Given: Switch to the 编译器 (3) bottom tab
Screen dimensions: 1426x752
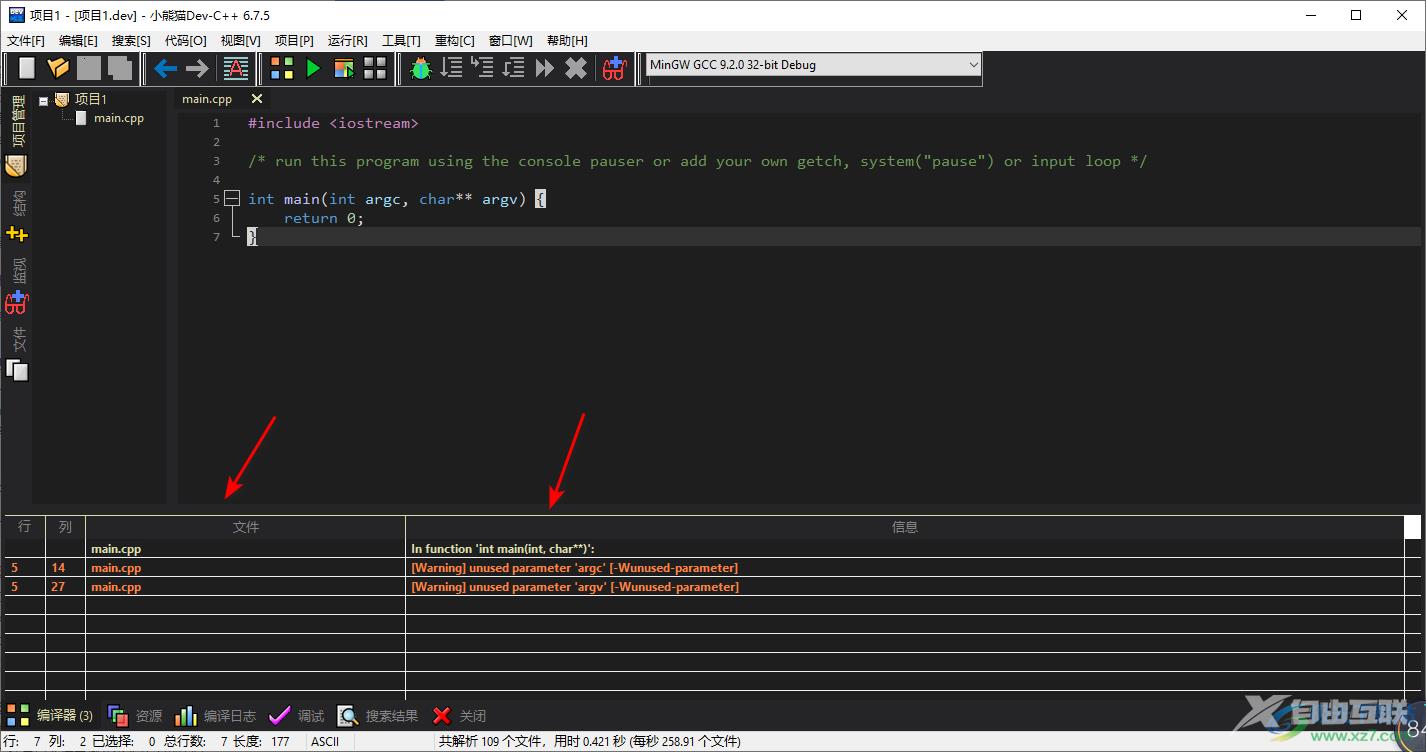Looking at the screenshot, I should click(50, 715).
